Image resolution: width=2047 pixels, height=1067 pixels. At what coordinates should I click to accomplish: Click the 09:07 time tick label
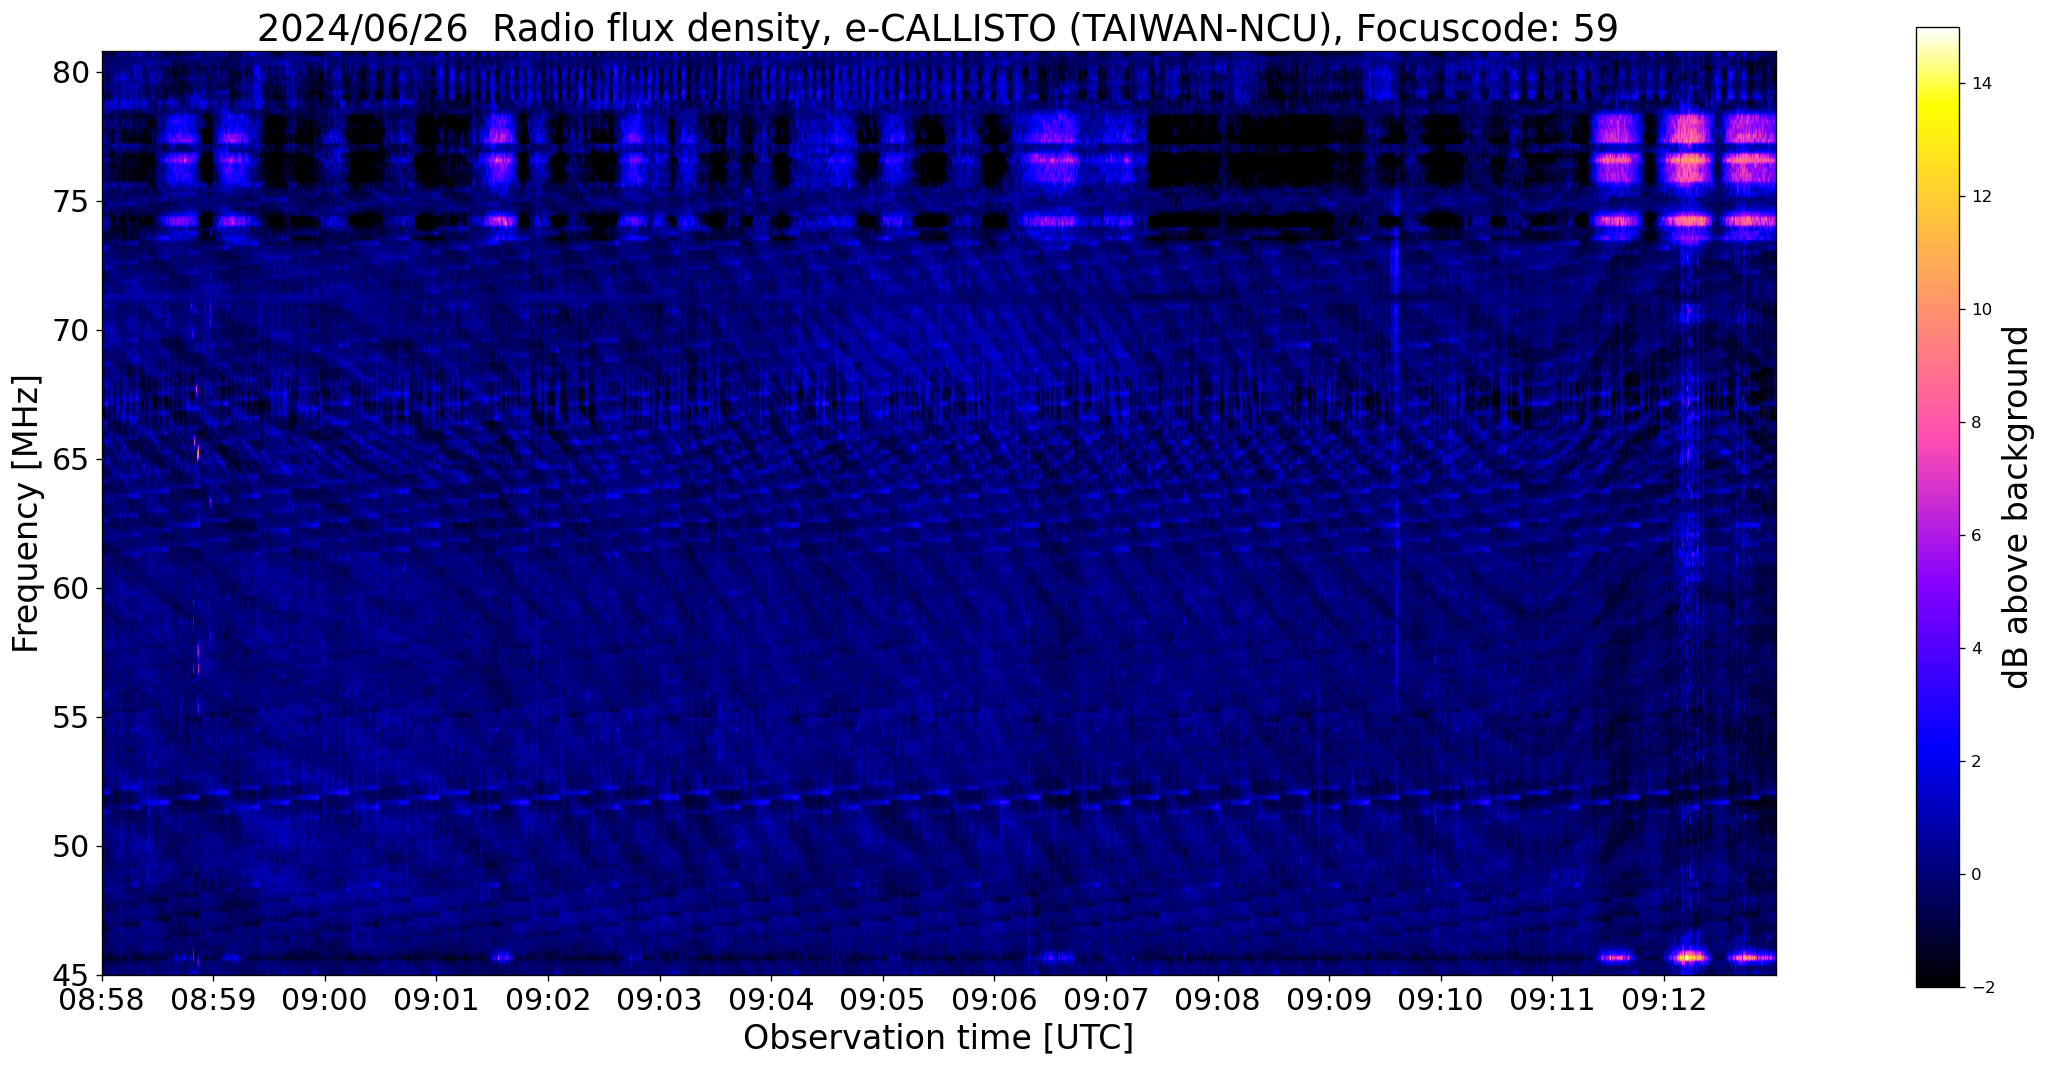[1106, 999]
